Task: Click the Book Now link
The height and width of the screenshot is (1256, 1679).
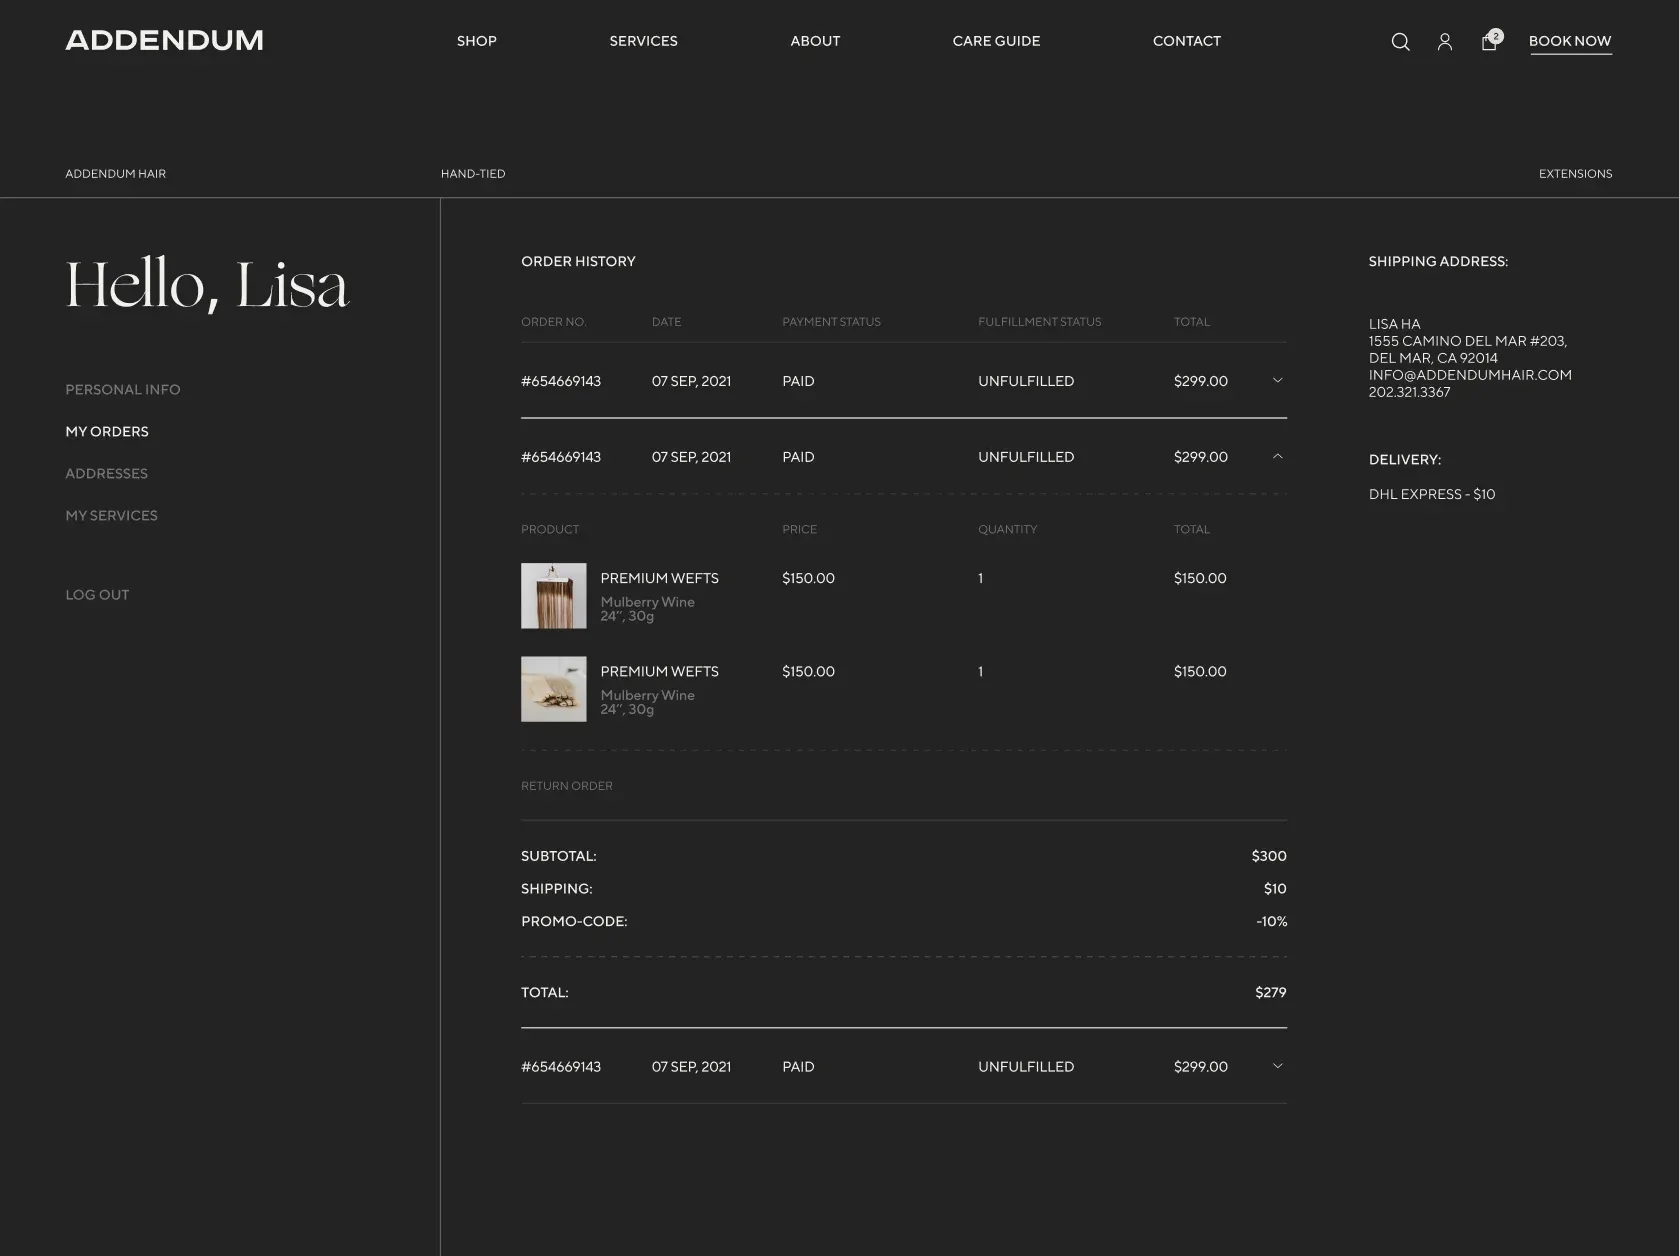Action: 1569,41
